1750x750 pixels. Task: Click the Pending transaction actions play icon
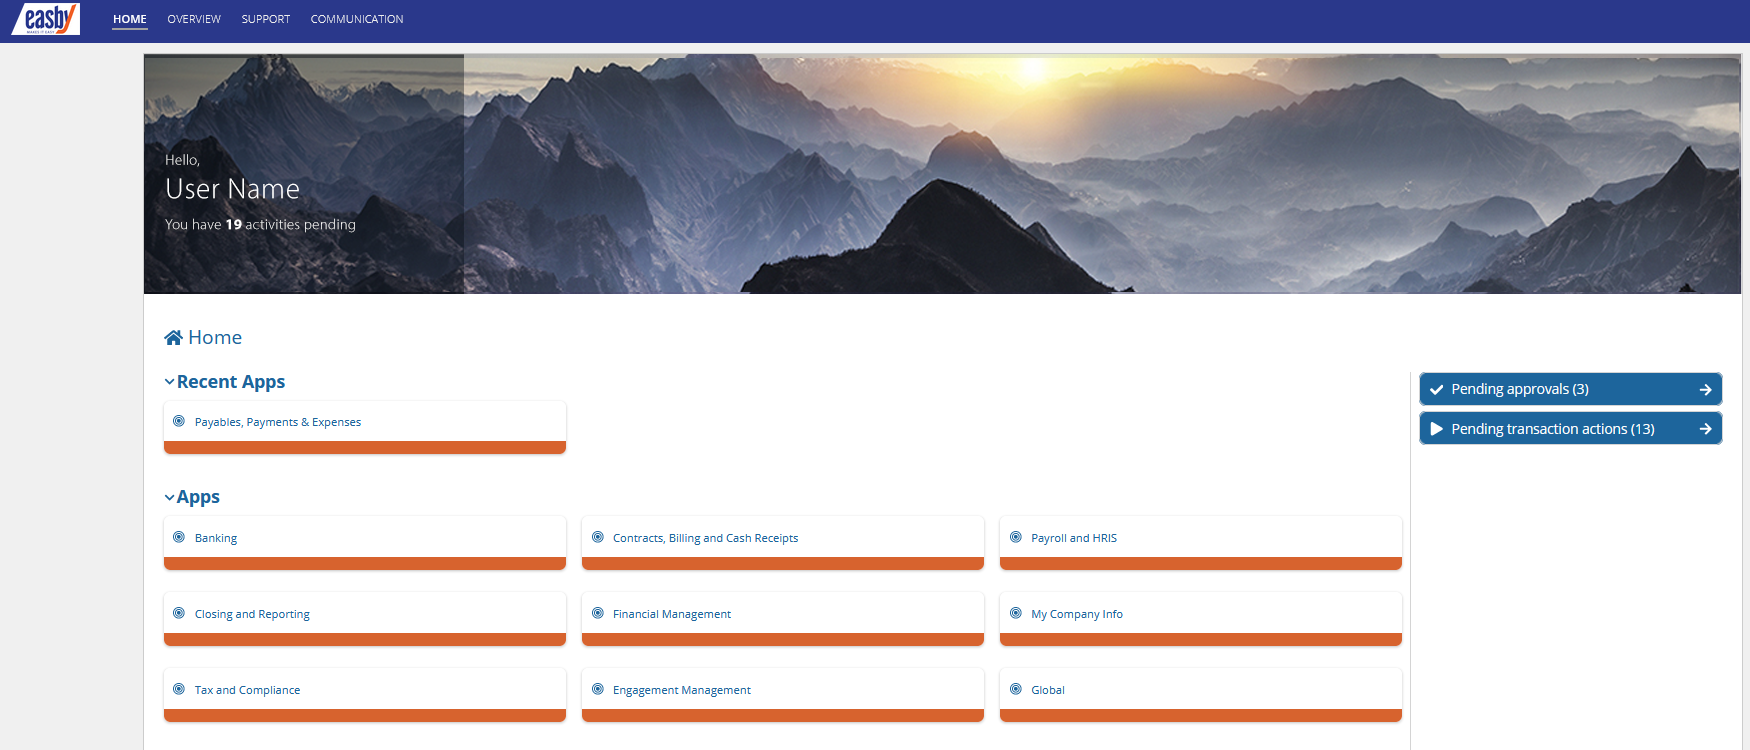pyautogui.click(x=1437, y=429)
